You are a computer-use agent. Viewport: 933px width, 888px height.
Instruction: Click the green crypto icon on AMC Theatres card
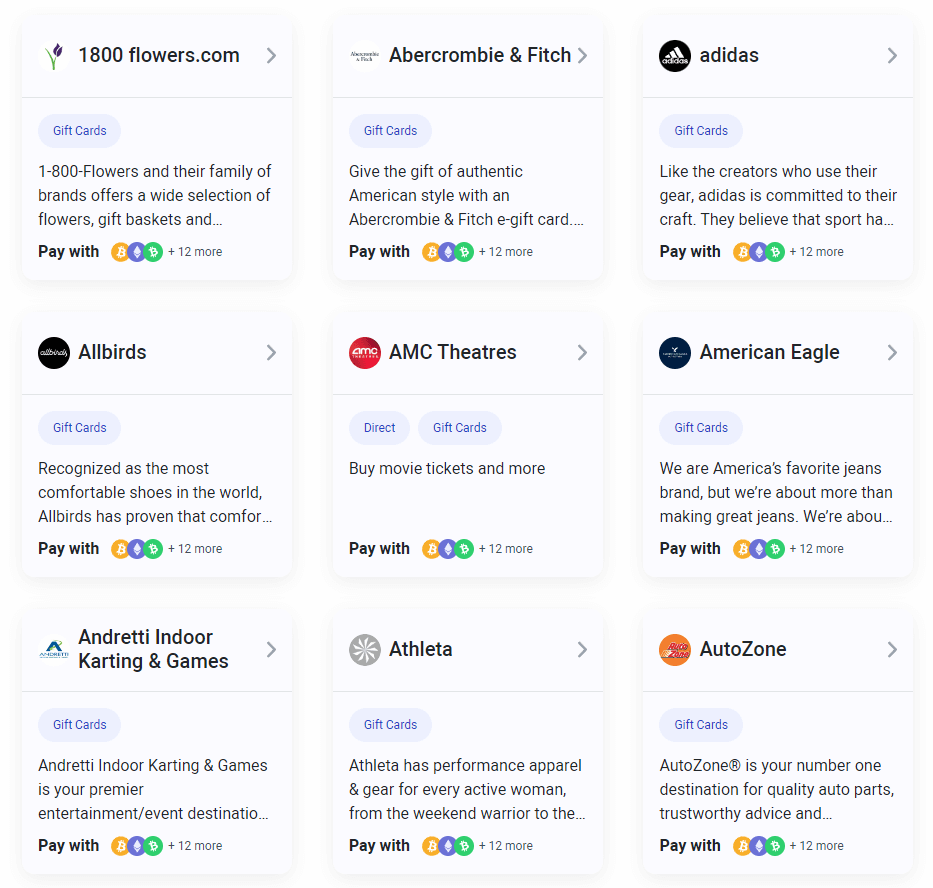click(465, 549)
